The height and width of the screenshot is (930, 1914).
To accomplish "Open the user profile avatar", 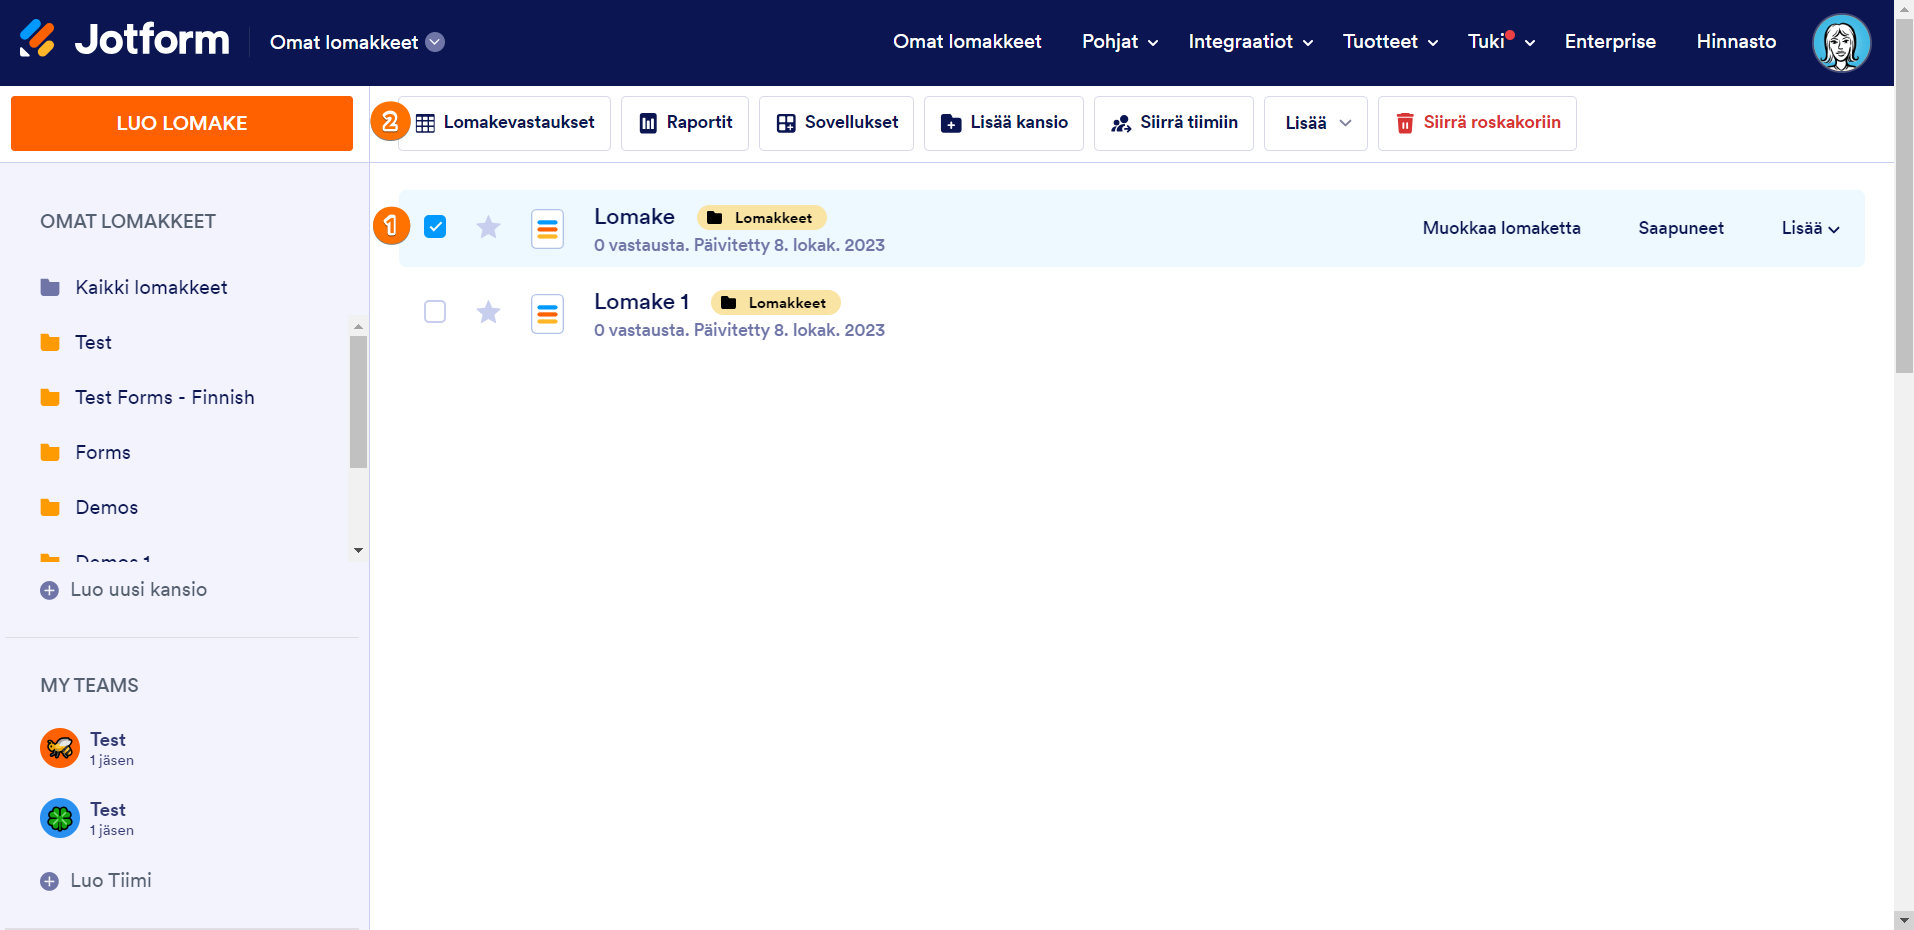I will click(1840, 42).
